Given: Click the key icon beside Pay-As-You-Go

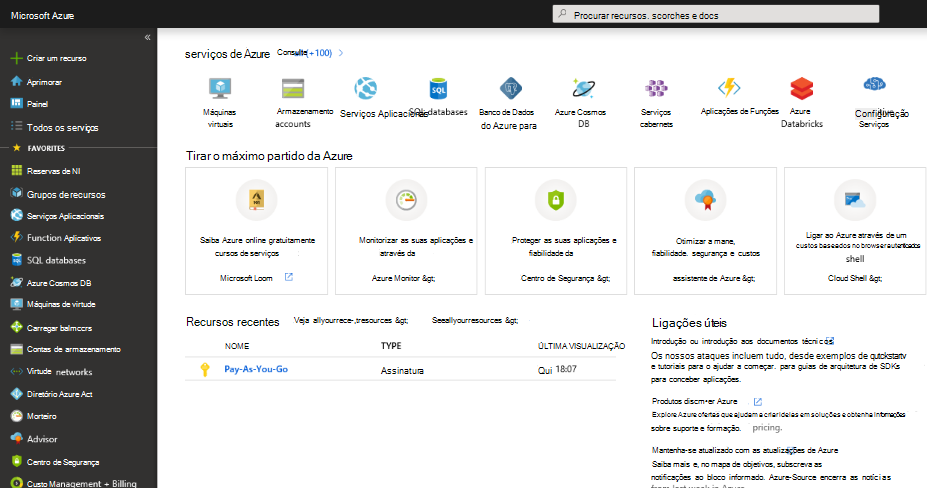Looking at the screenshot, I should 205,370.
